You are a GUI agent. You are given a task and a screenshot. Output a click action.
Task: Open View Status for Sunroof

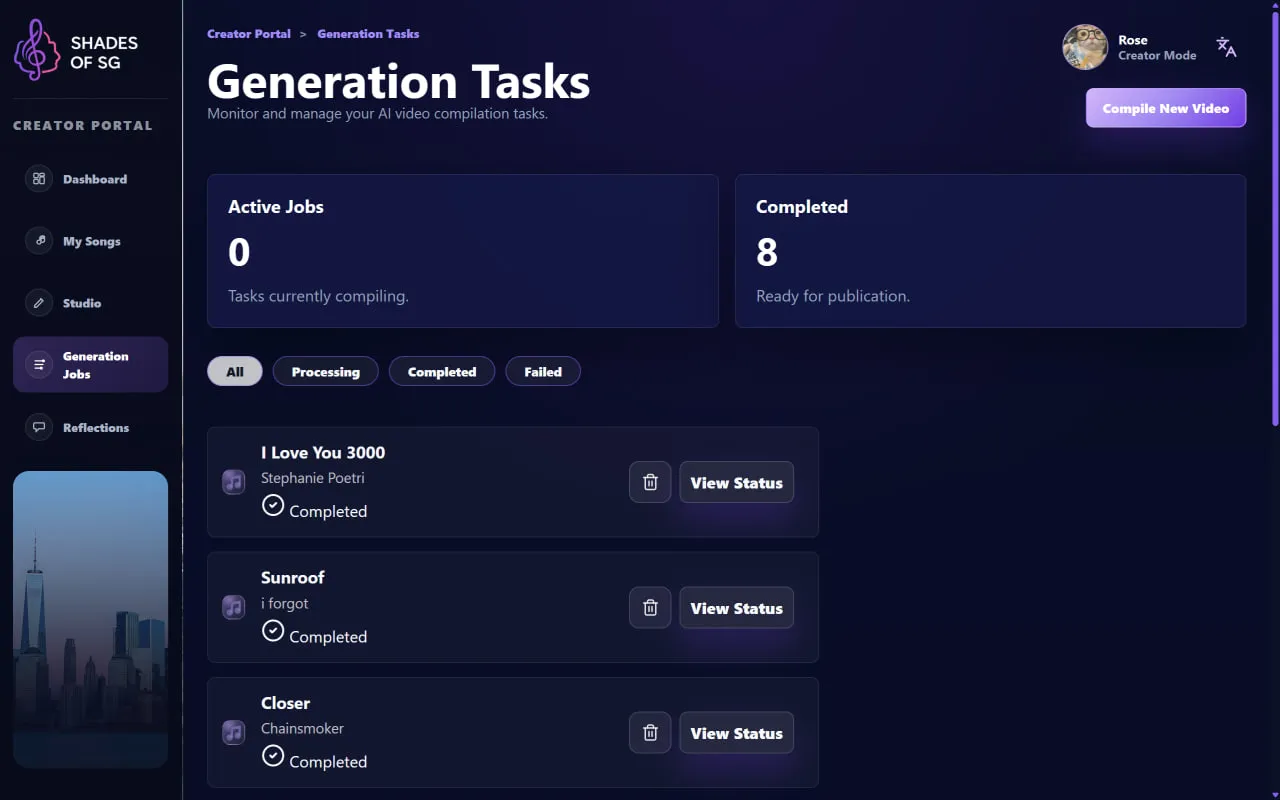pyautogui.click(x=737, y=607)
